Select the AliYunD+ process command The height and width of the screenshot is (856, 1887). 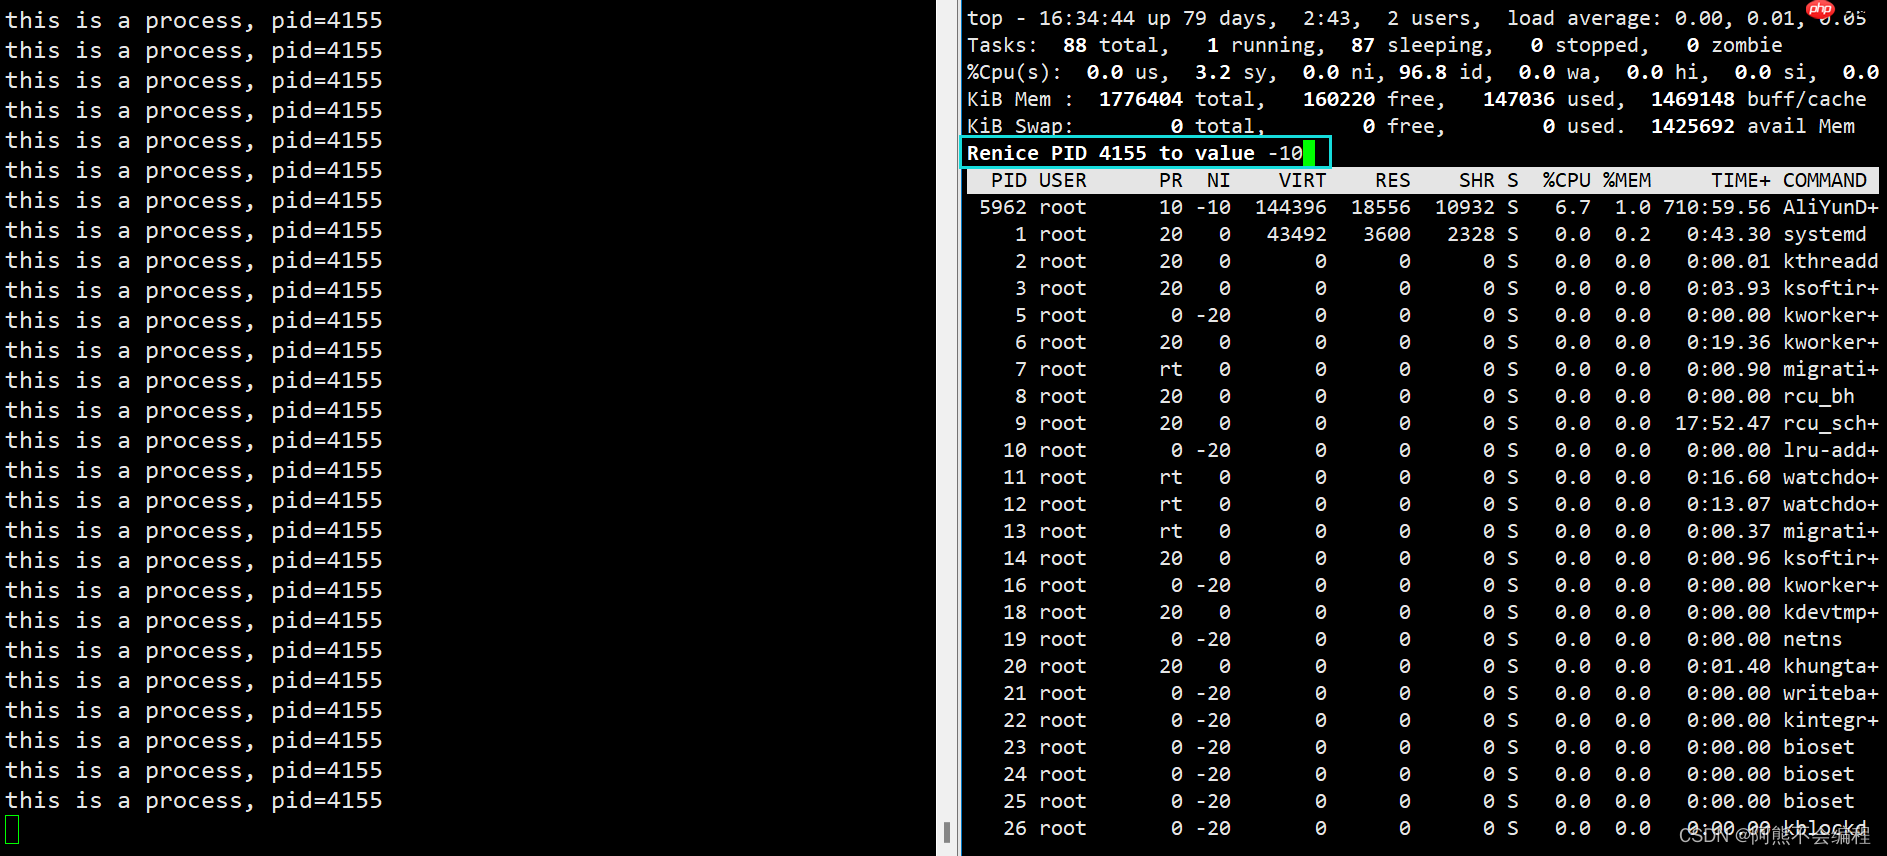(x=1831, y=207)
